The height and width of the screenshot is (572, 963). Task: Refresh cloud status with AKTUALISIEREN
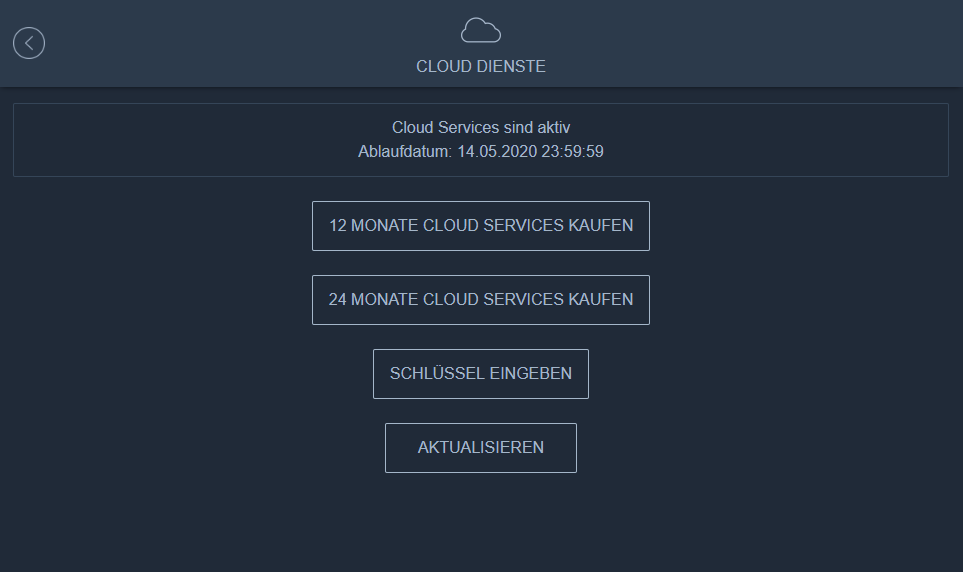click(480, 448)
